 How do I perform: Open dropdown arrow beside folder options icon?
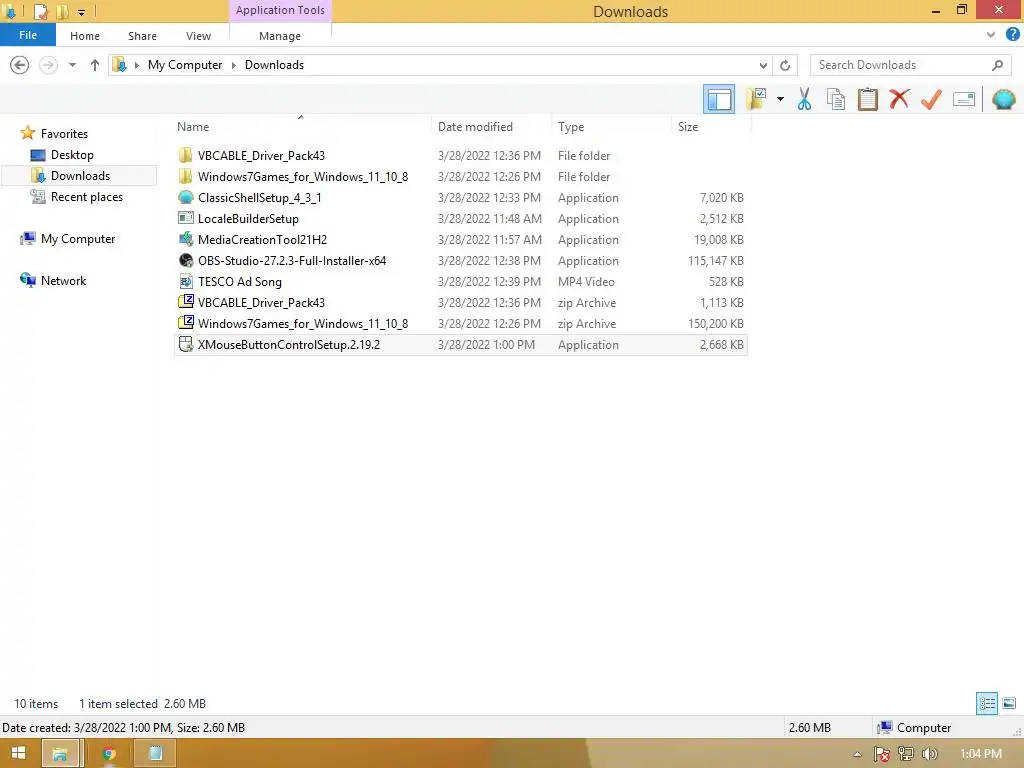coord(780,99)
